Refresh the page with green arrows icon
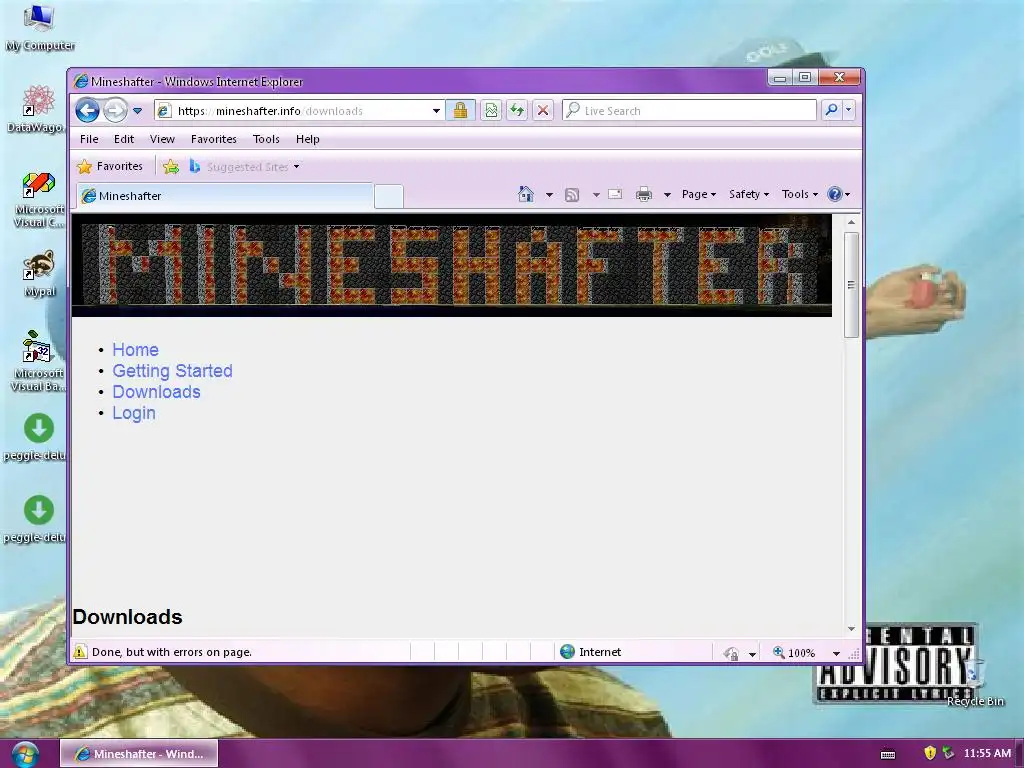The image size is (1024, 768). 517,110
